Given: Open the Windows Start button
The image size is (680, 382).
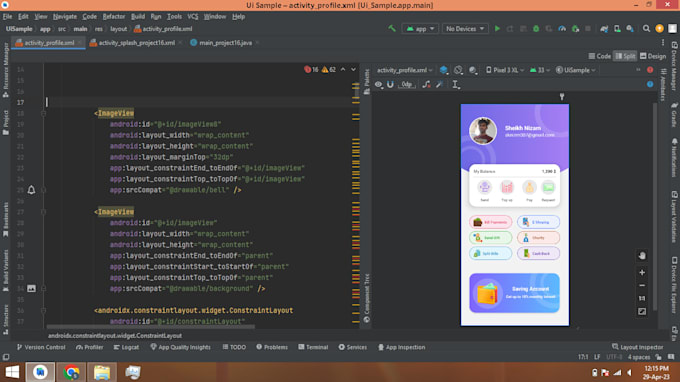Looking at the screenshot, I should pos(12,372).
